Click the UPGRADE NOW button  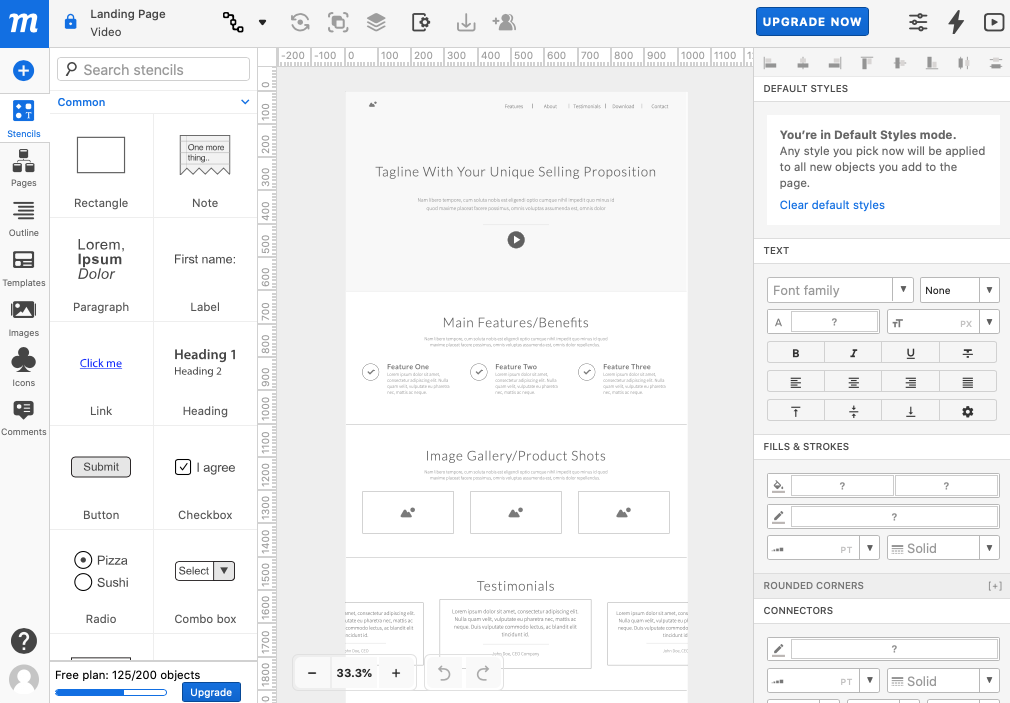coord(812,22)
